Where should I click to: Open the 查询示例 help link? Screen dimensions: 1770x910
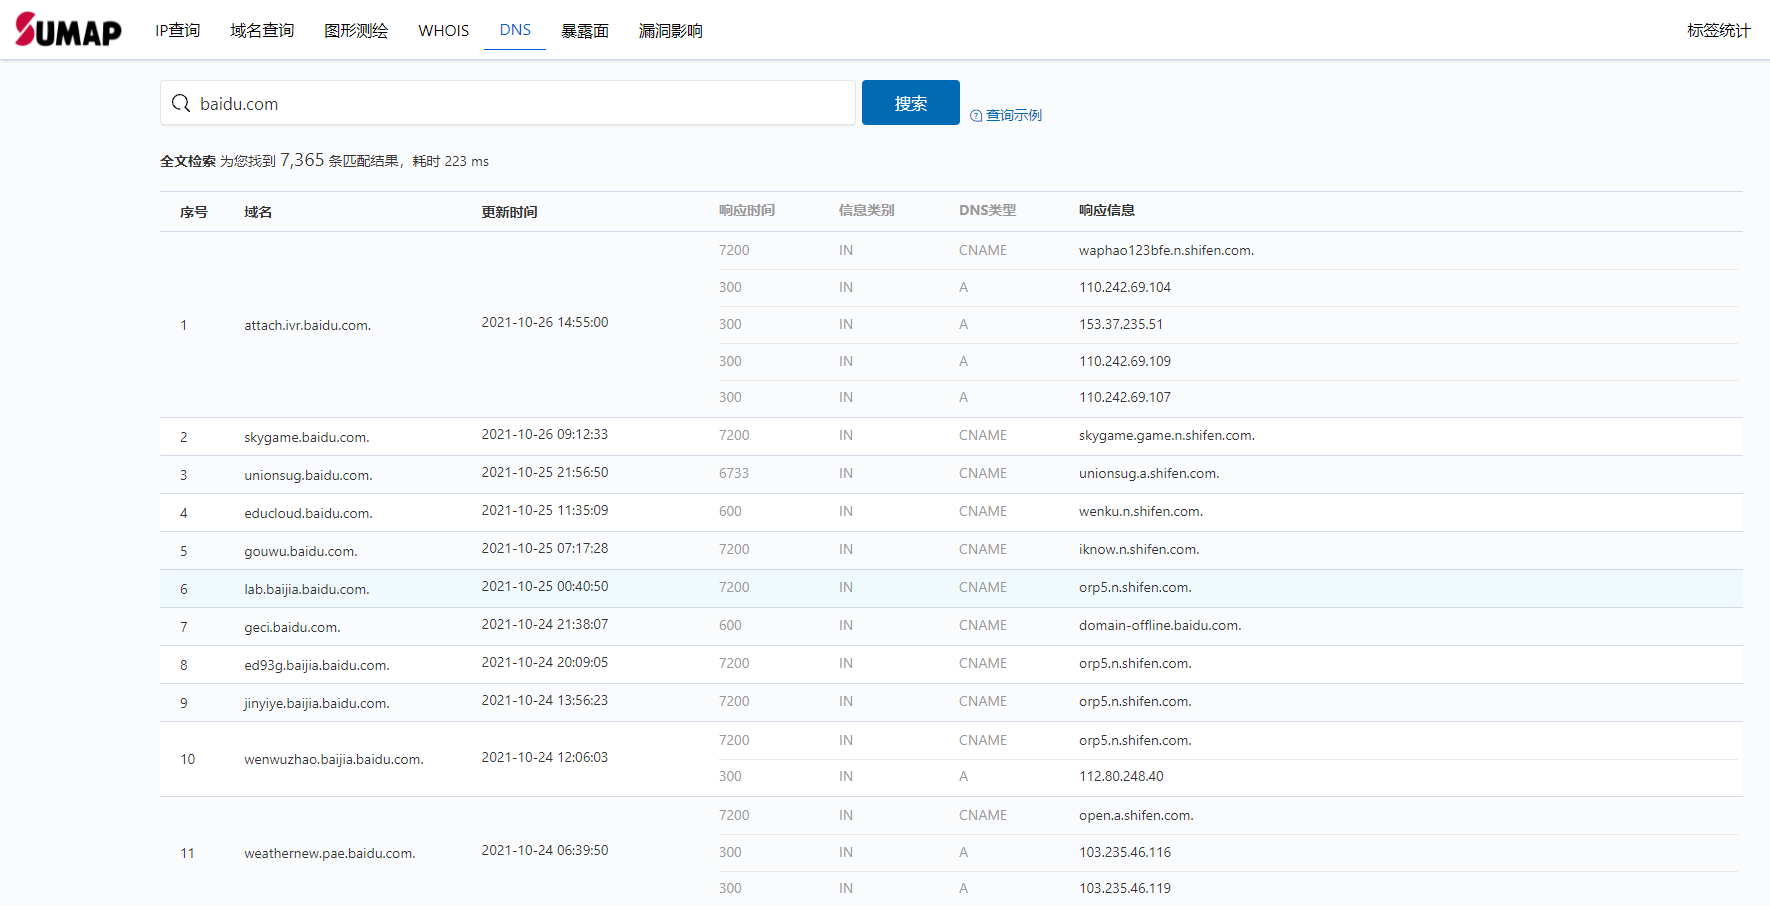(x=1014, y=116)
